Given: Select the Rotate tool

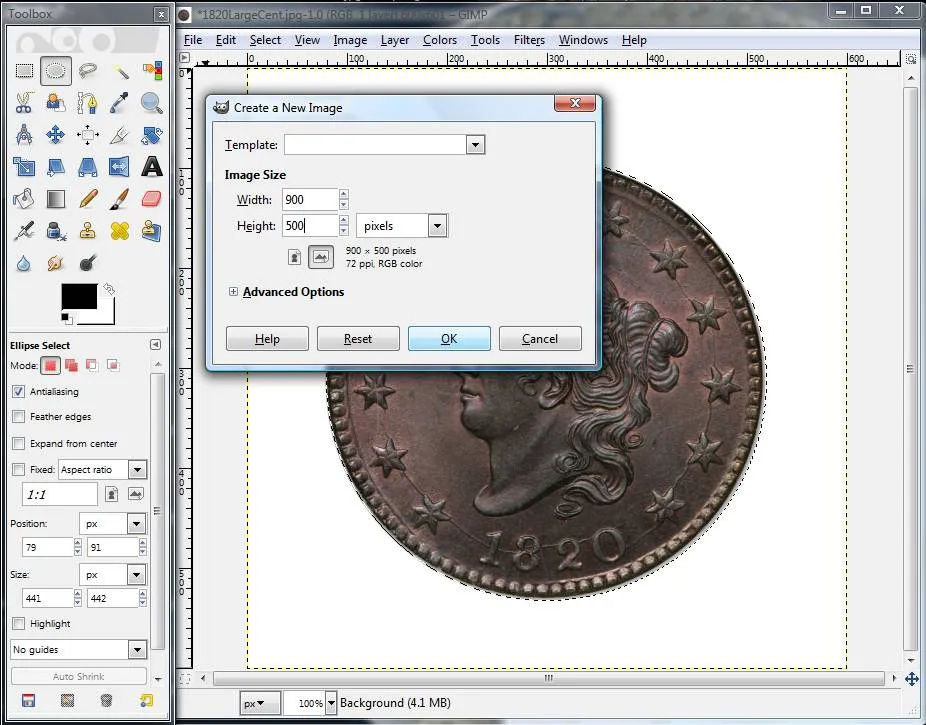Looking at the screenshot, I should click(152, 135).
